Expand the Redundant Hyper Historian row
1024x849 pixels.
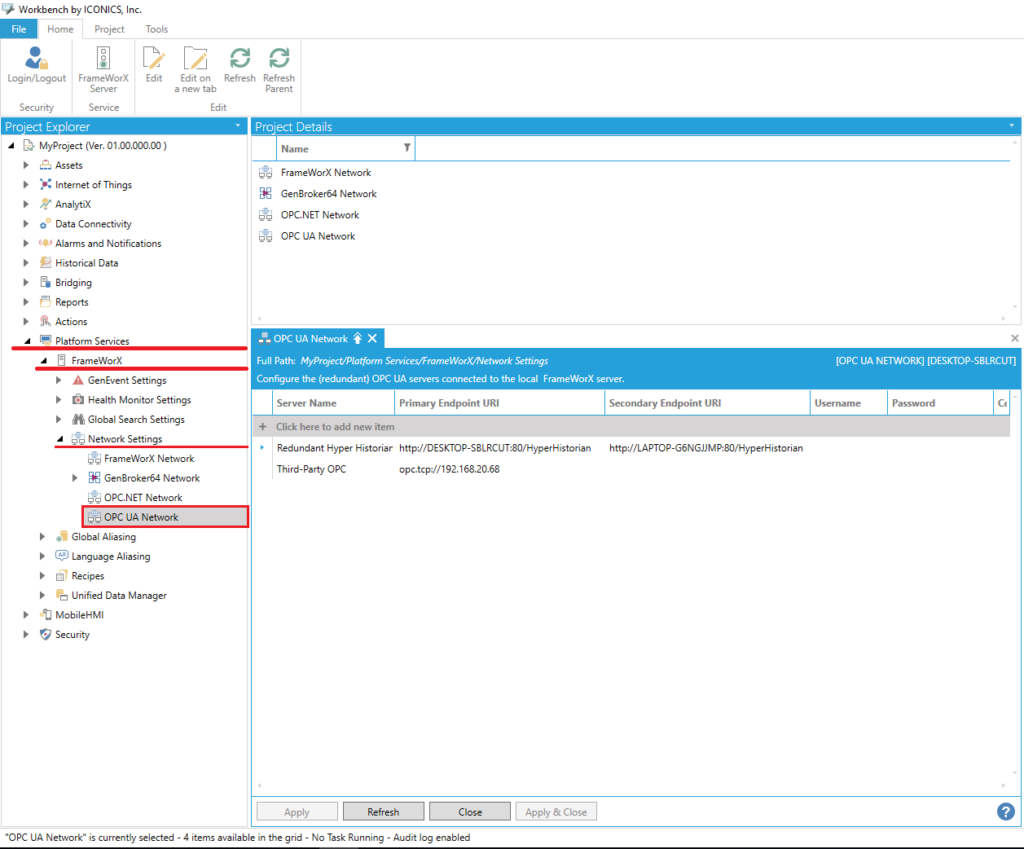[x=263, y=448]
